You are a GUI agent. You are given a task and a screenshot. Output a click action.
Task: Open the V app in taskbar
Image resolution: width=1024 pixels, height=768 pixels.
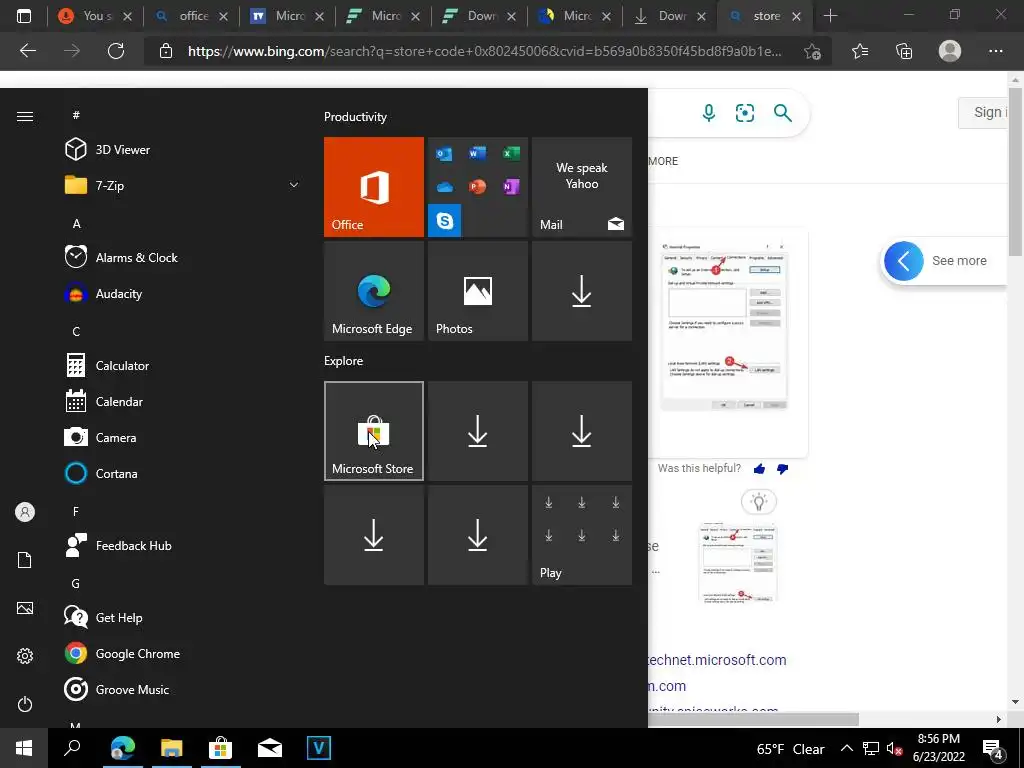[x=319, y=748]
